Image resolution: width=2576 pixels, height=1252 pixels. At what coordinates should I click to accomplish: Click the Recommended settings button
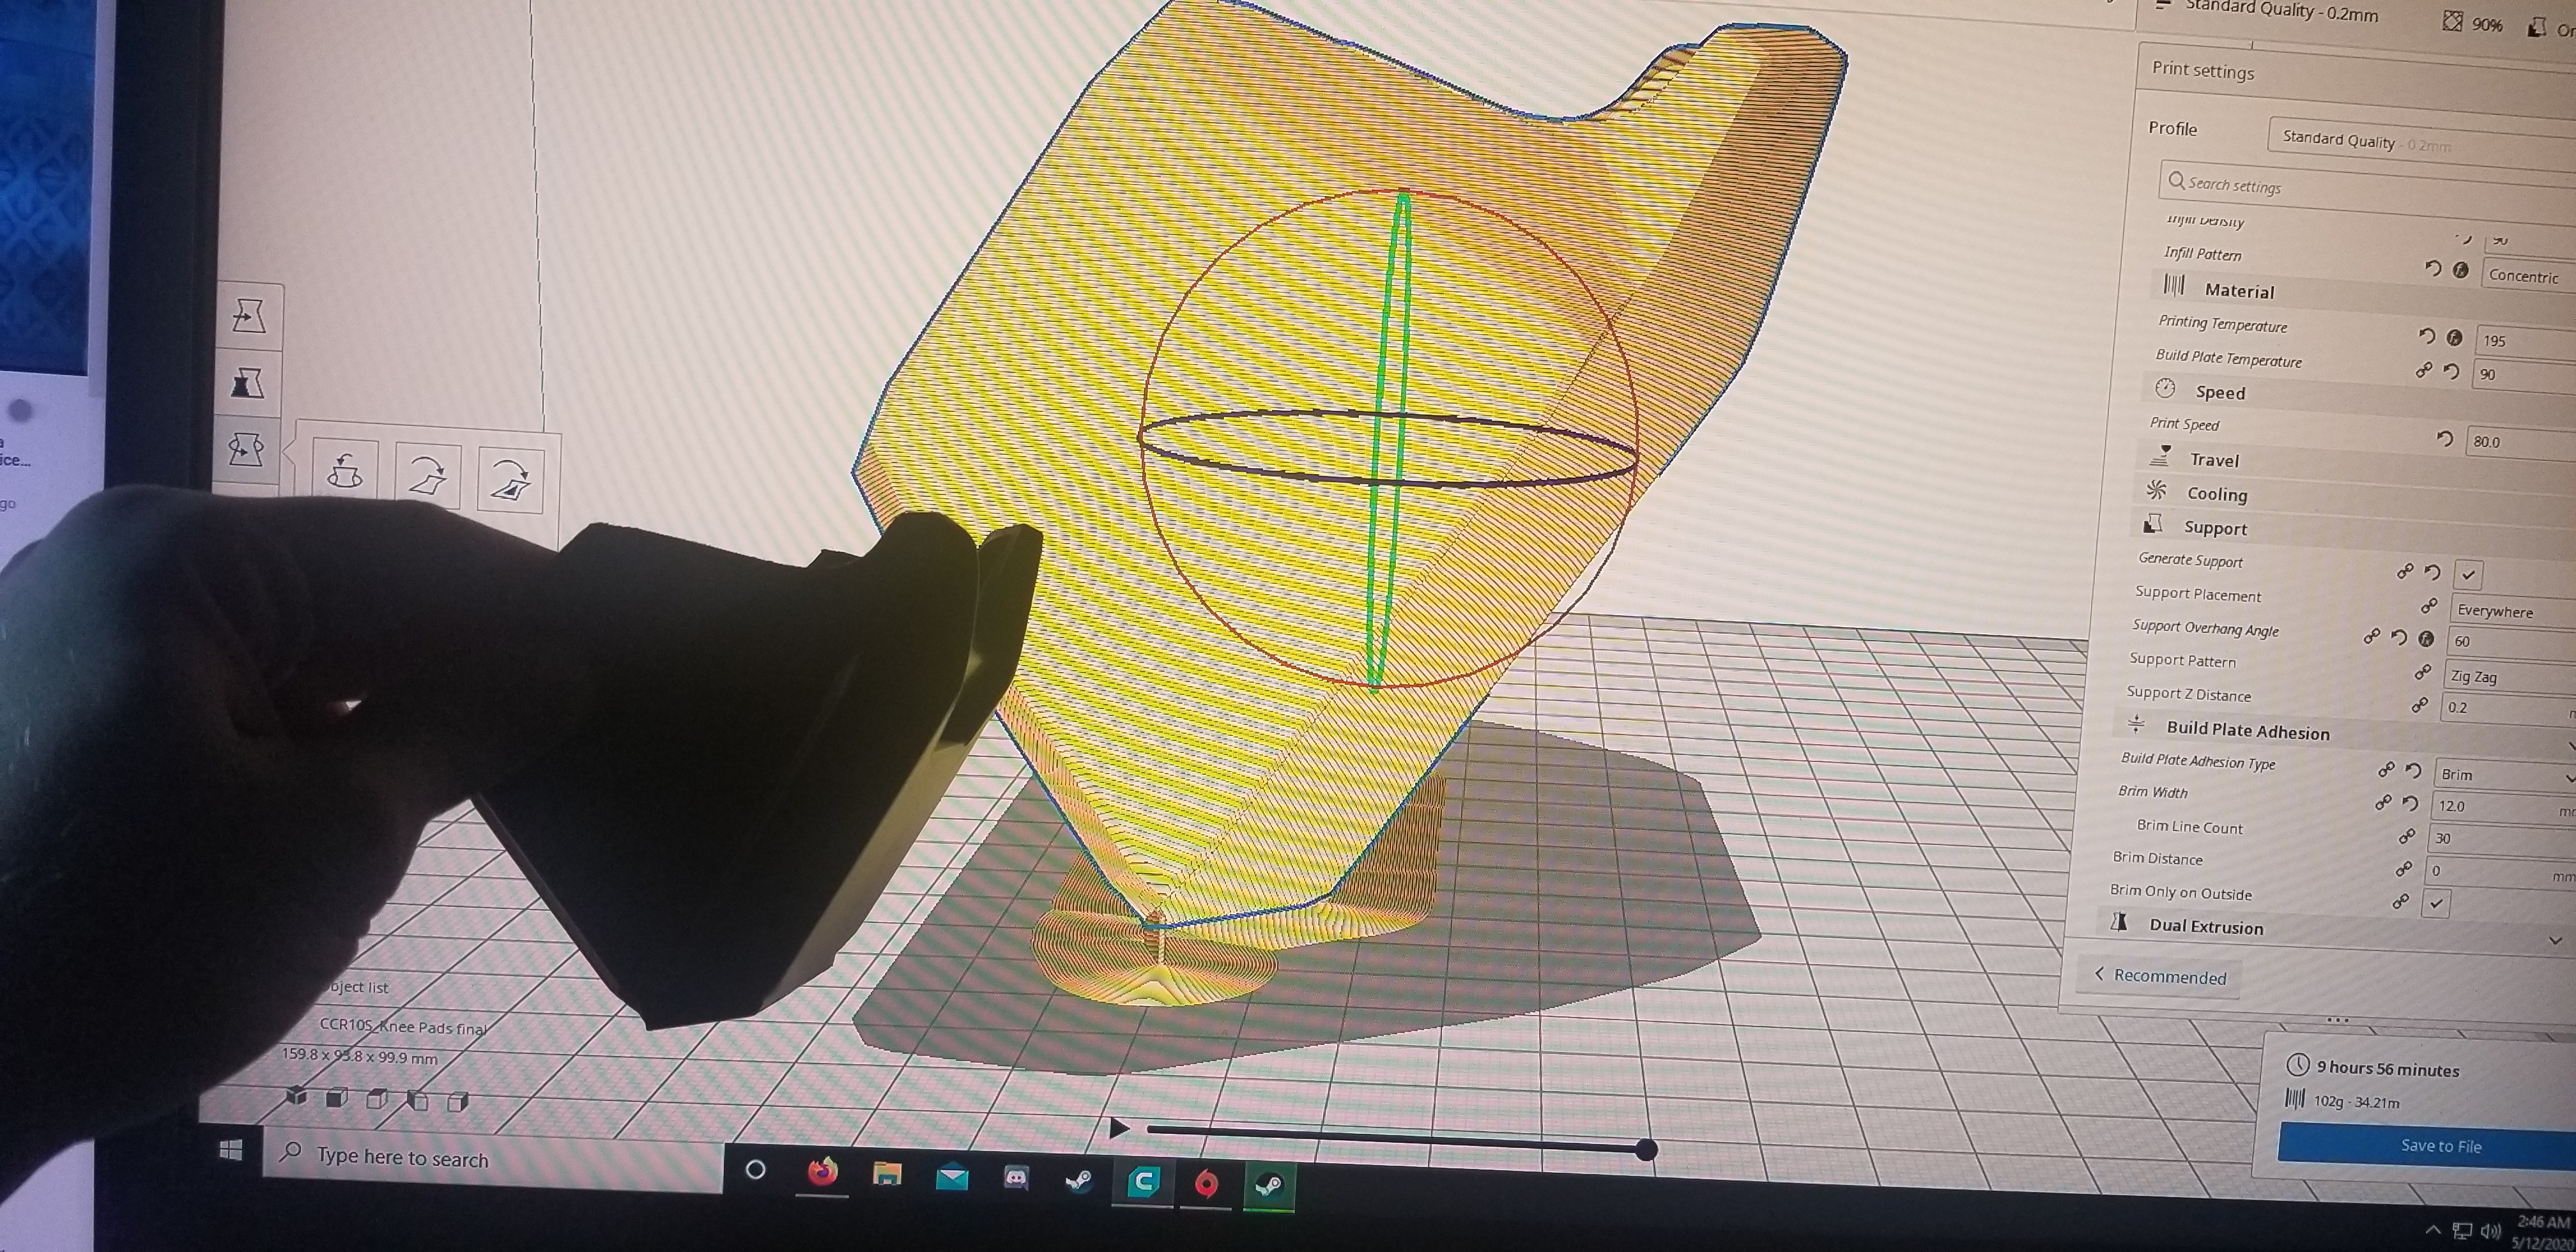click(2160, 976)
